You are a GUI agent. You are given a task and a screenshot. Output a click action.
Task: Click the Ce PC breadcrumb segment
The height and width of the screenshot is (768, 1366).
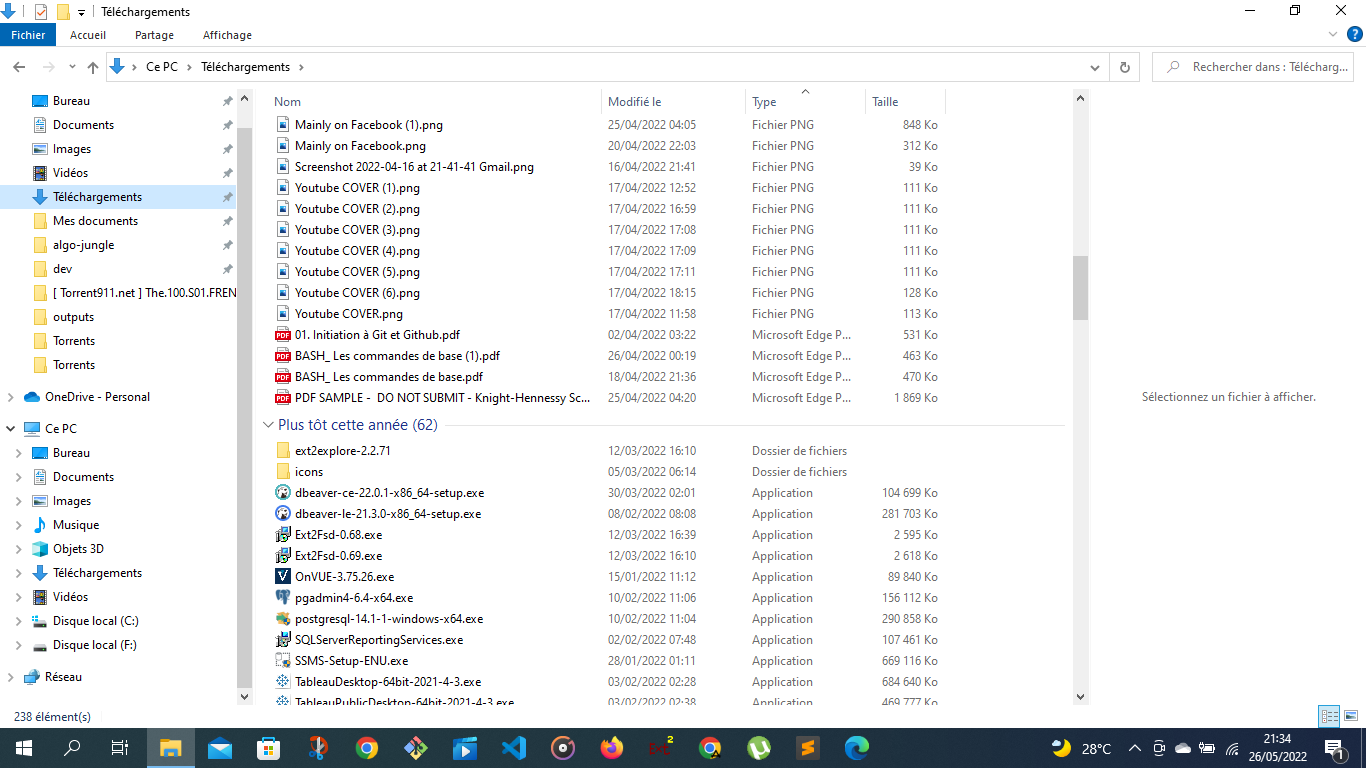tap(161, 67)
